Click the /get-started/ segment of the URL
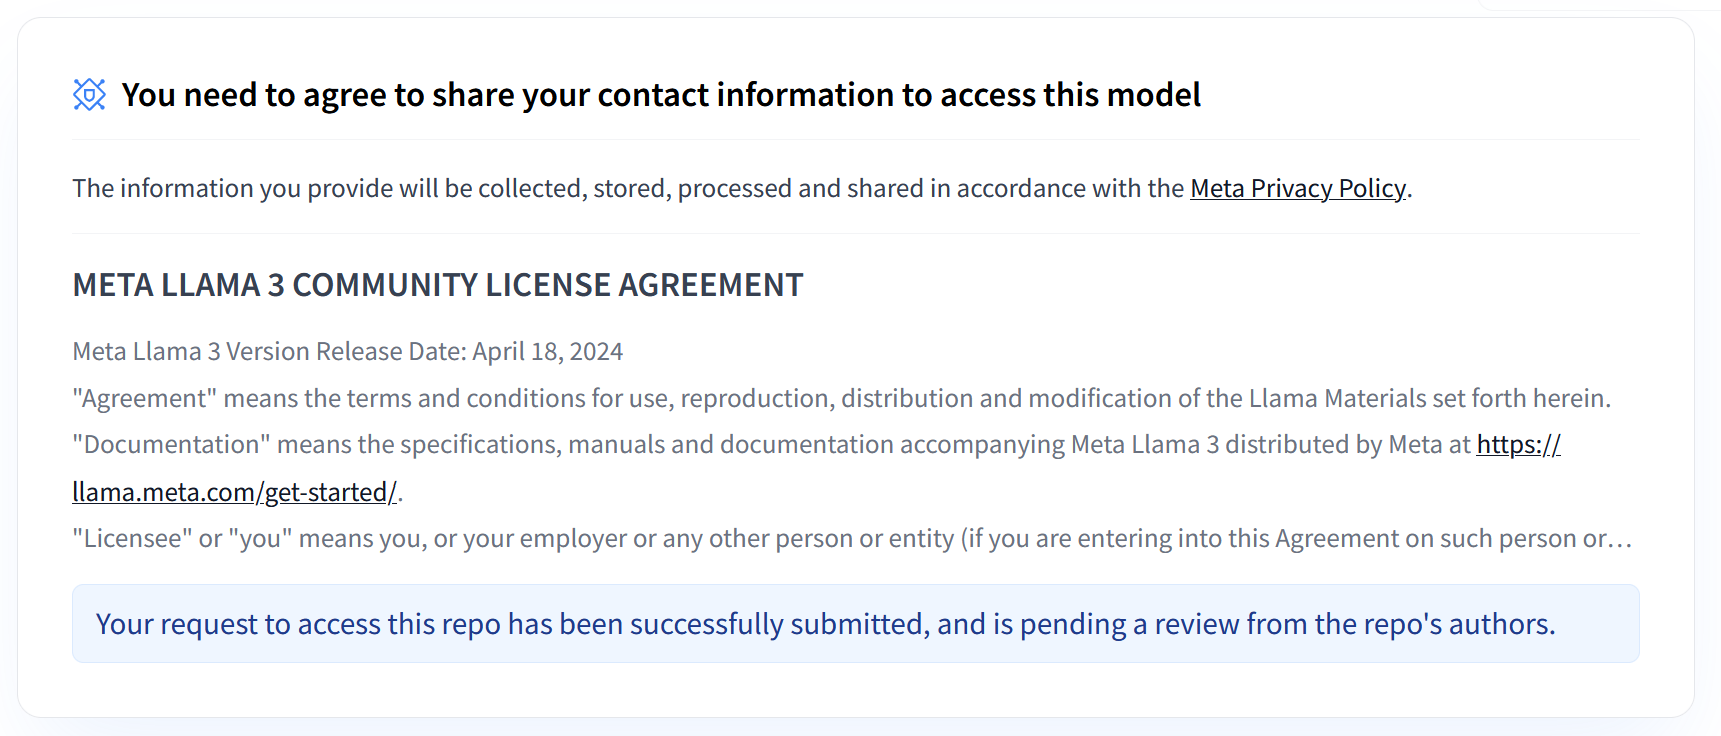 (x=327, y=491)
